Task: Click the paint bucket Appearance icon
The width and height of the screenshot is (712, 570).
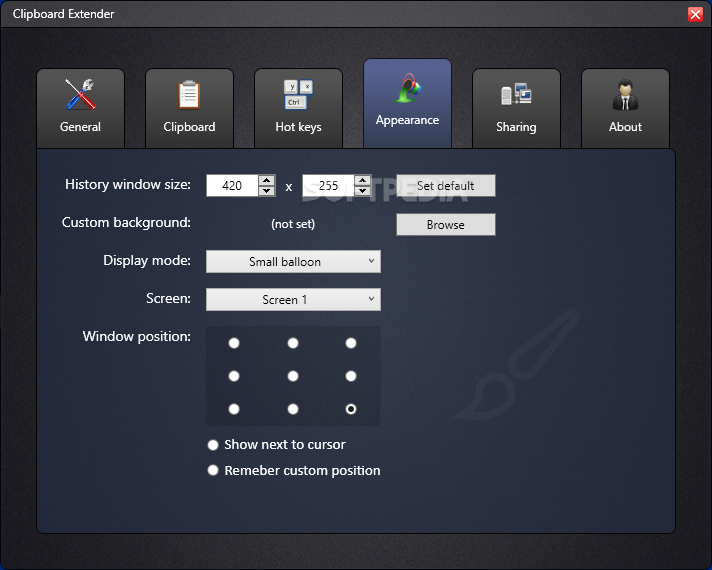Action: tap(408, 88)
